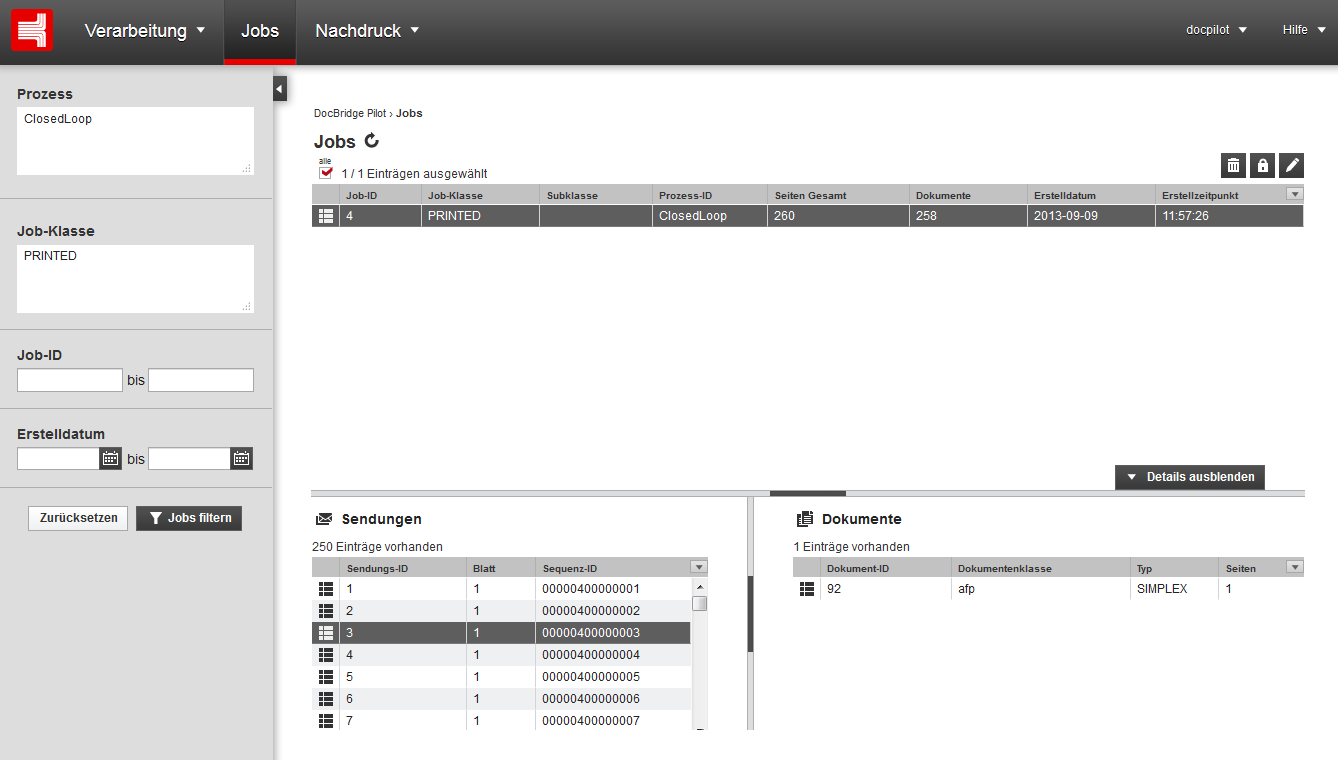Screen dimensions: 1338x760
Task: Click the pencil edit icon above jobs table
Action: (x=1291, y=166)
